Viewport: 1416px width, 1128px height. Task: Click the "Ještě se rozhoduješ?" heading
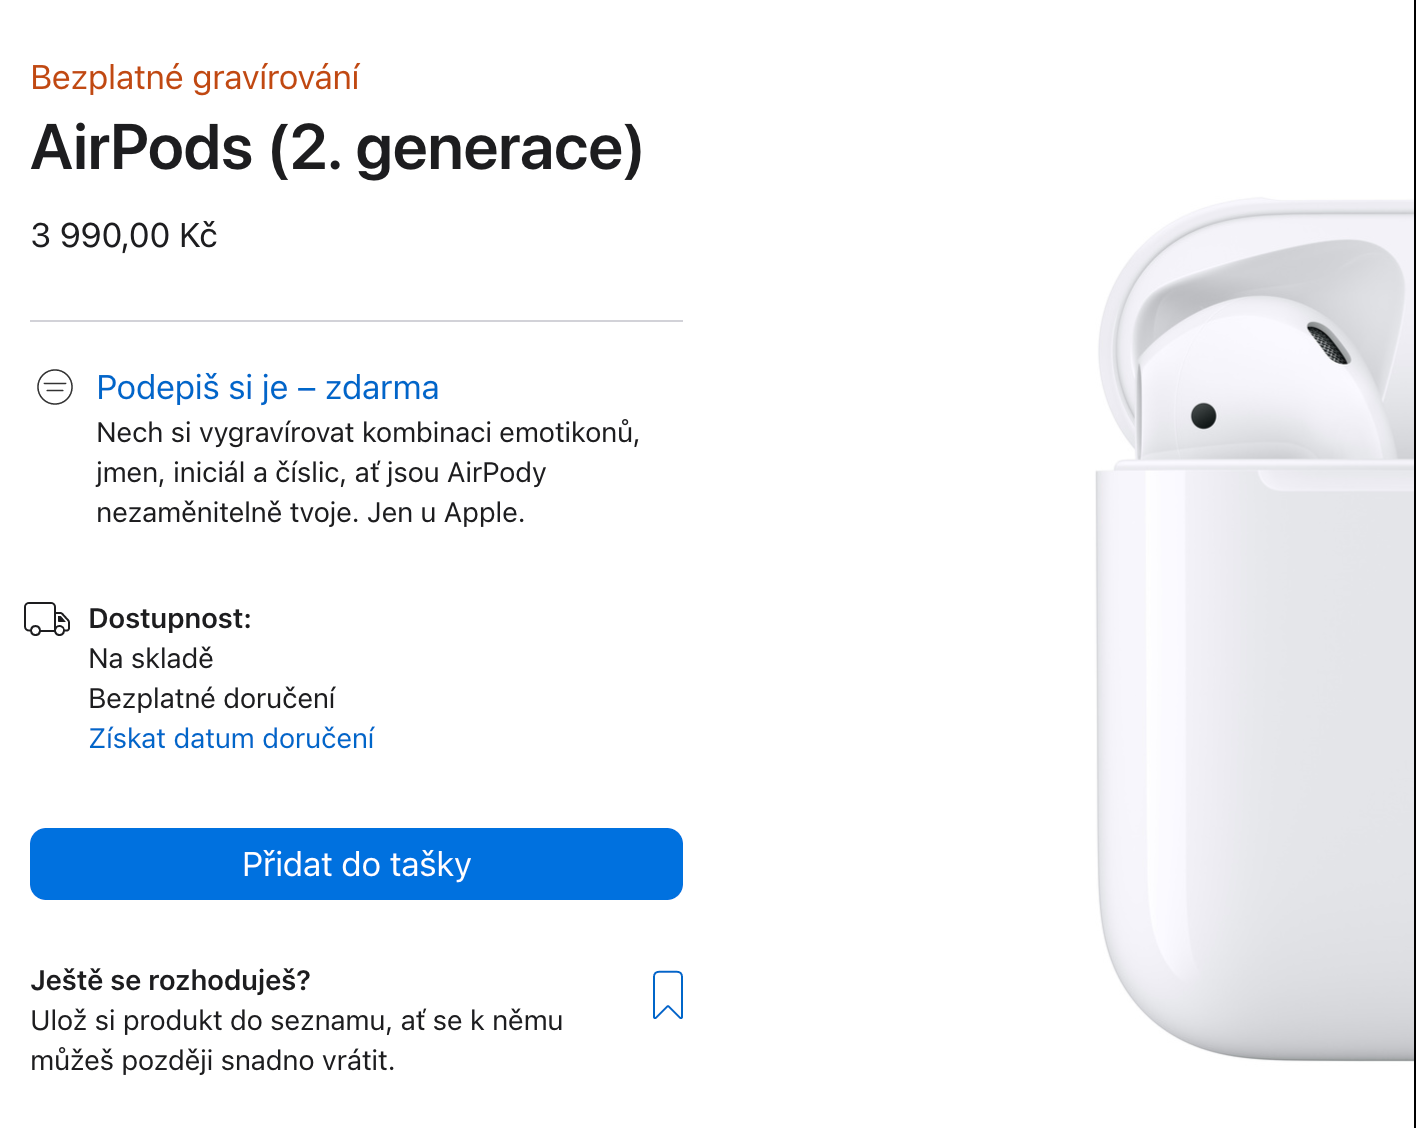[171, 980]
